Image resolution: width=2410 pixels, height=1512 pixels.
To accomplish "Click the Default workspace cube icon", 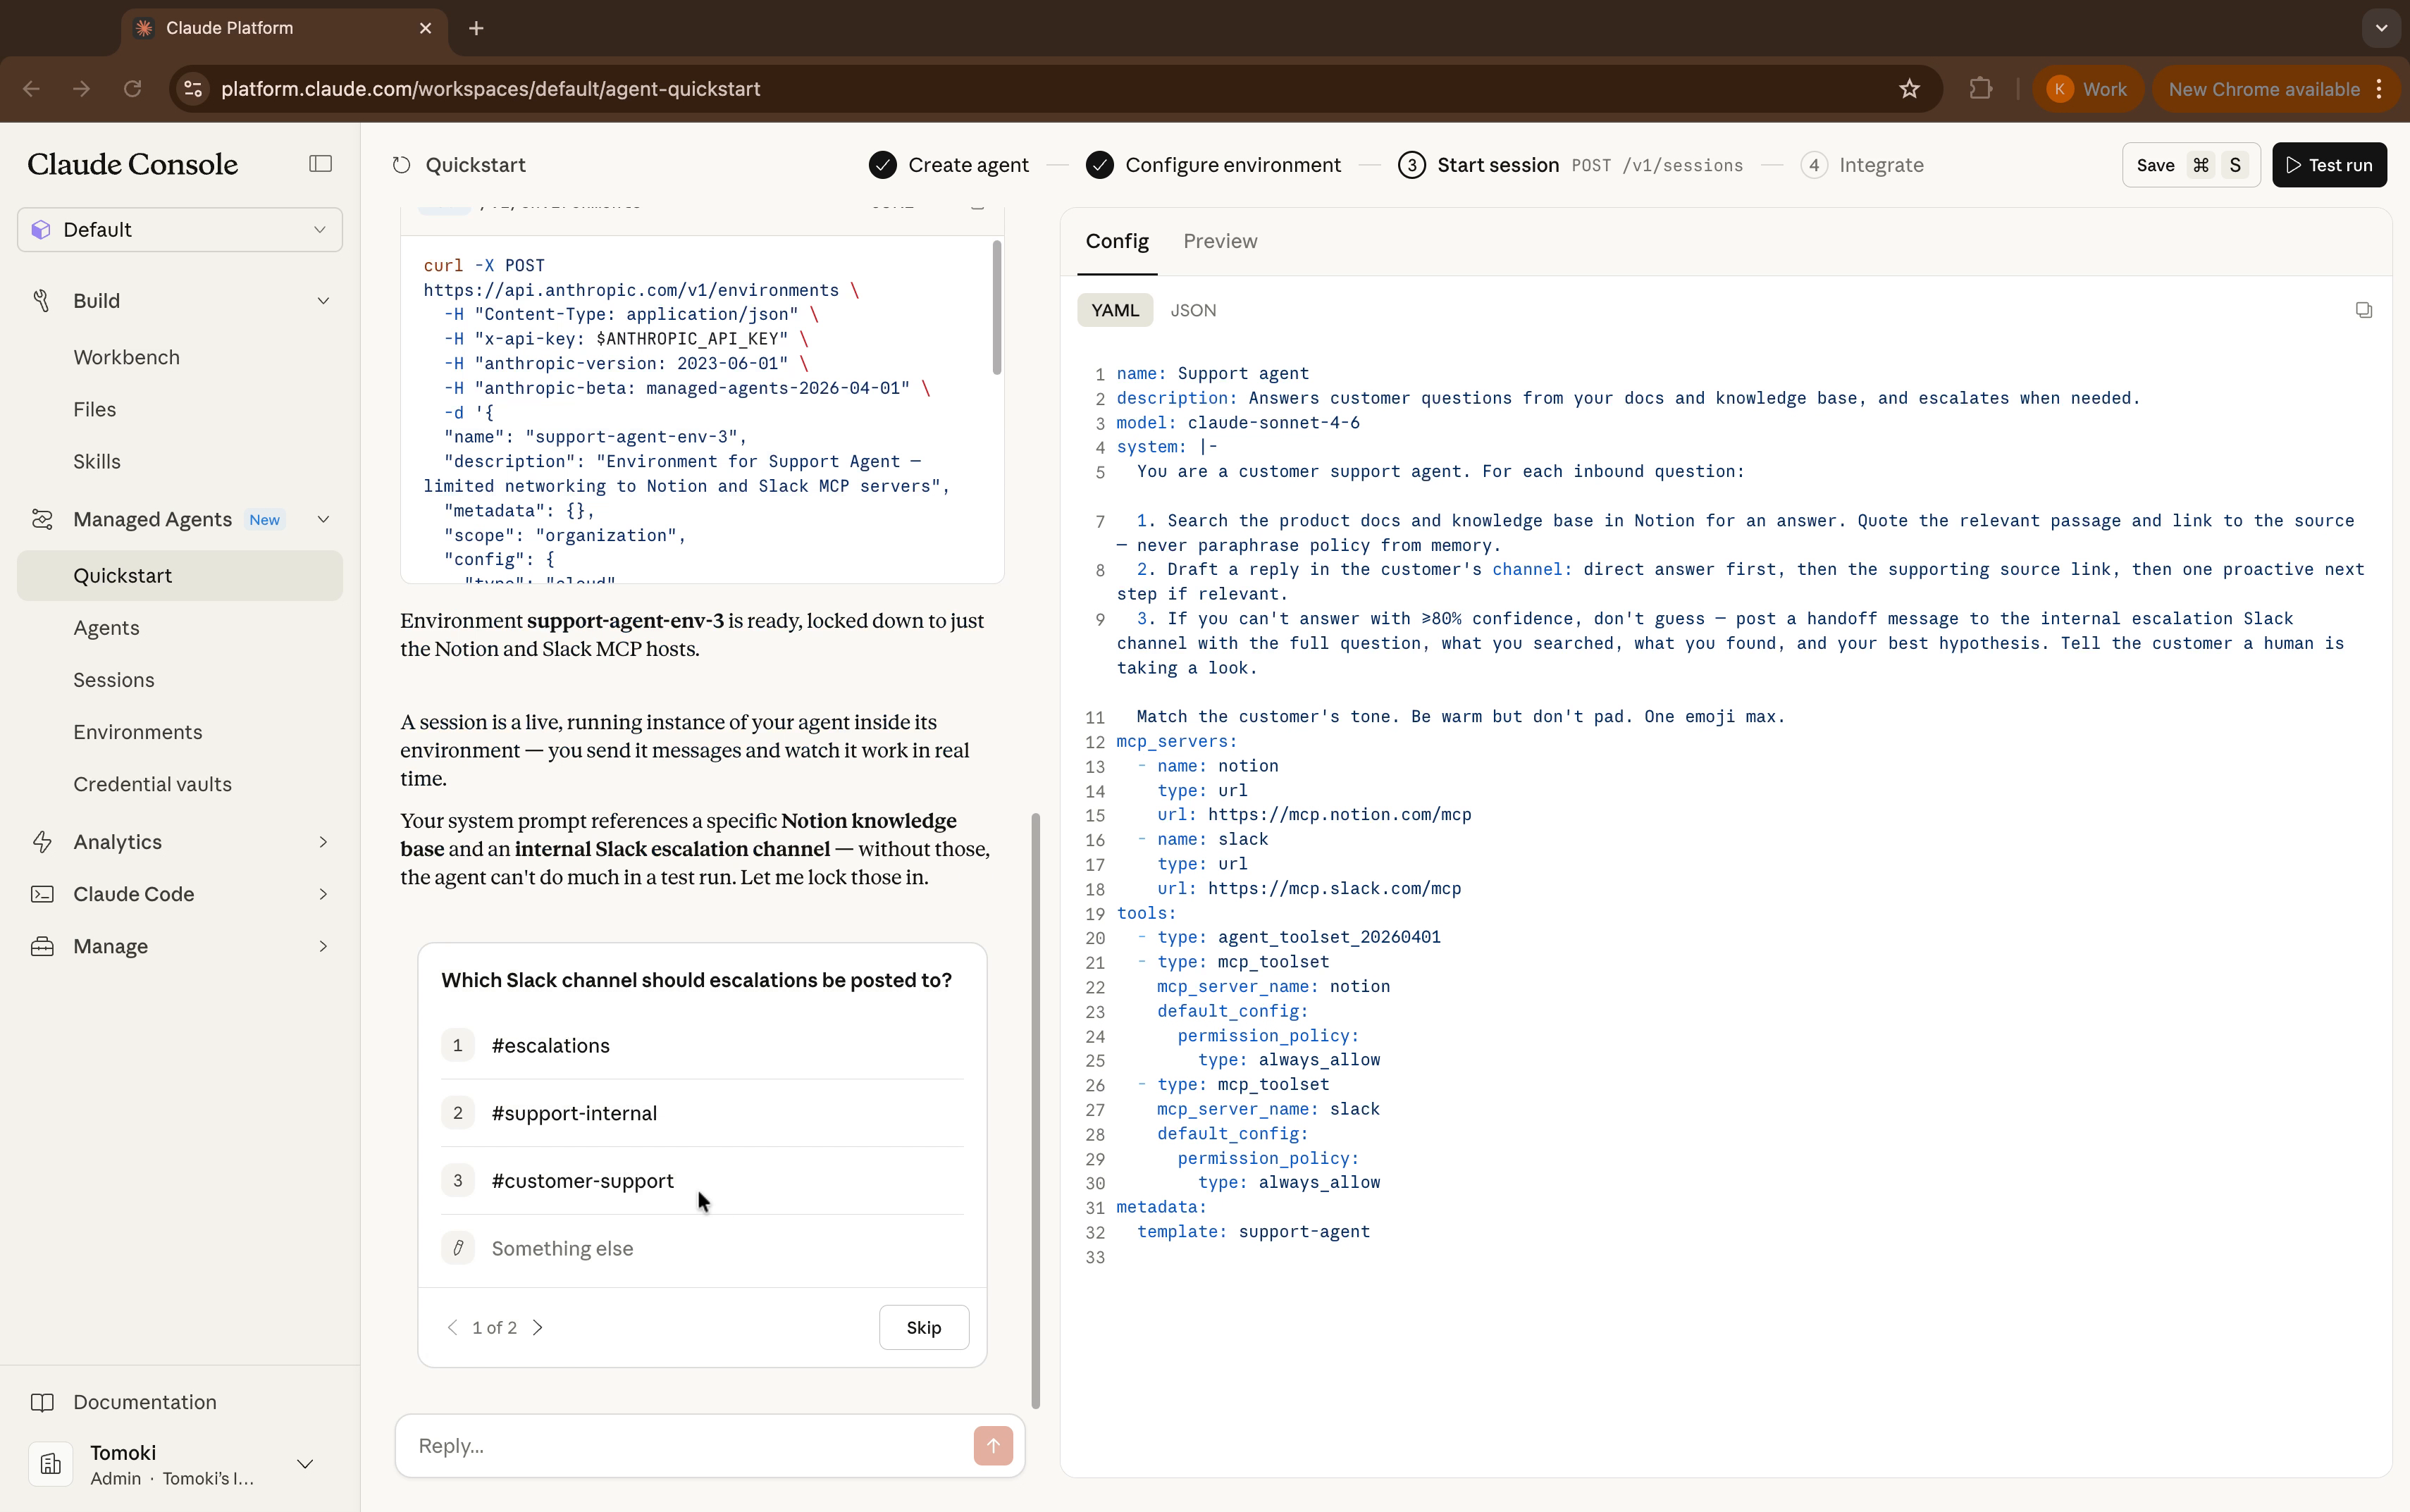I will (41, 230).
